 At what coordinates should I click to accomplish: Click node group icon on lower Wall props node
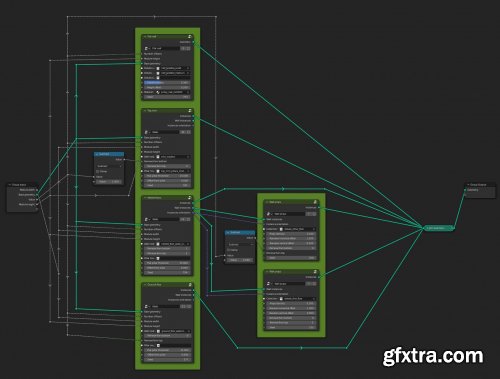point(315,272)
